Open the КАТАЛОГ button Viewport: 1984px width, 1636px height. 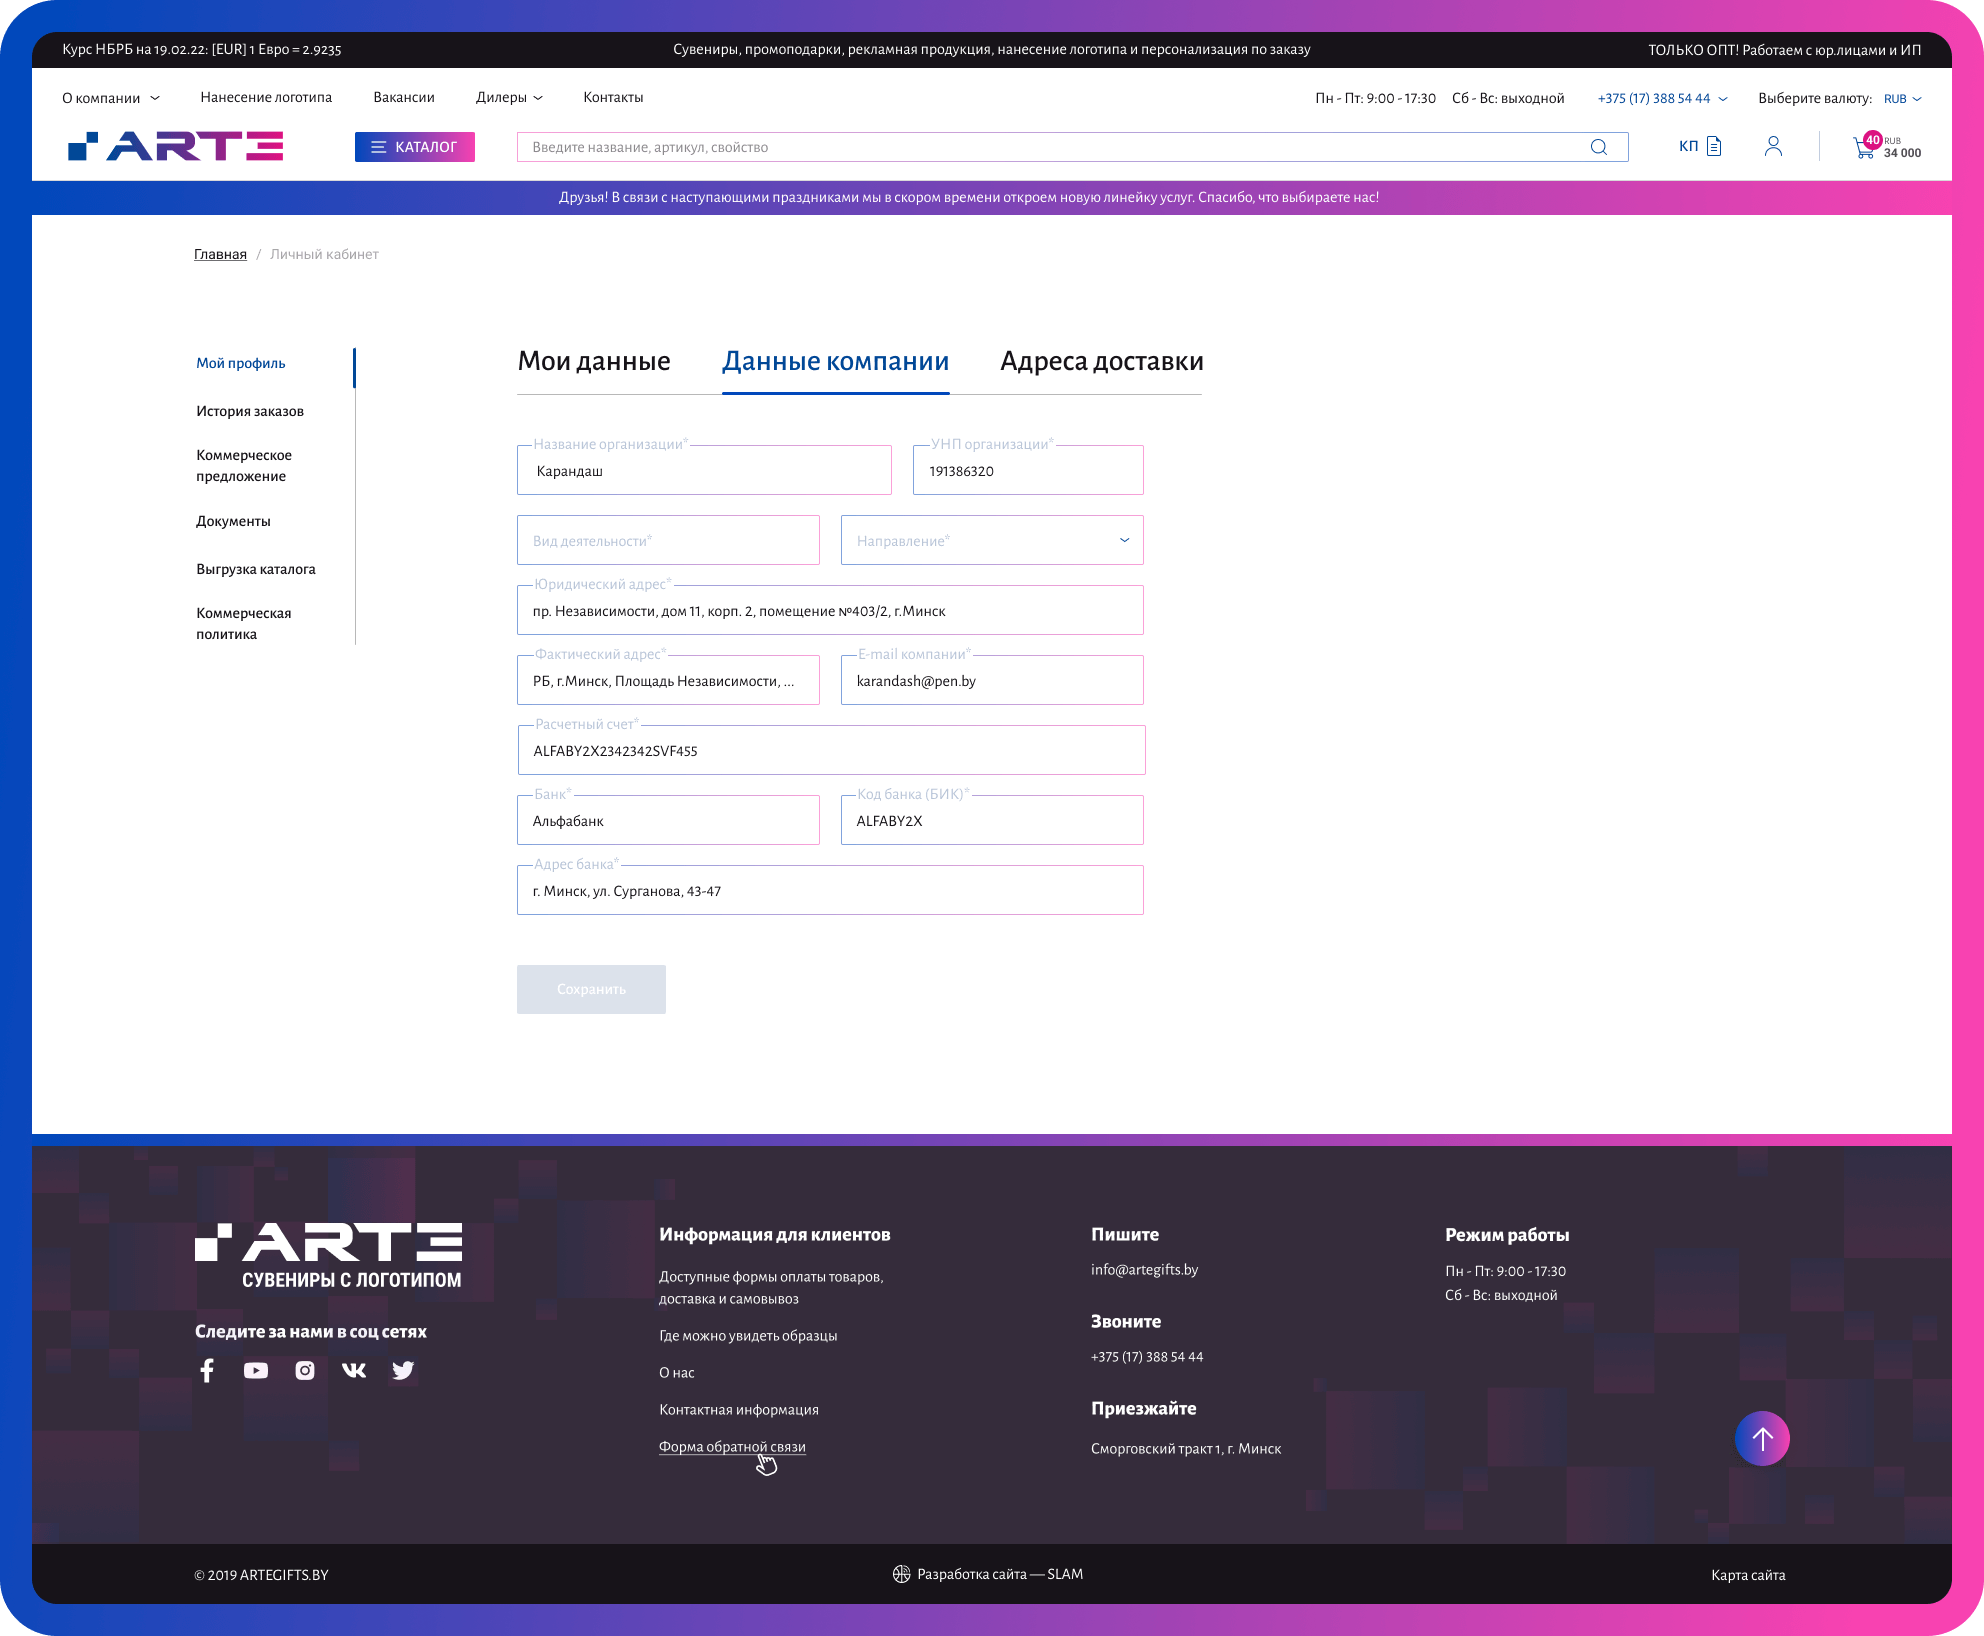click(414, 147)
